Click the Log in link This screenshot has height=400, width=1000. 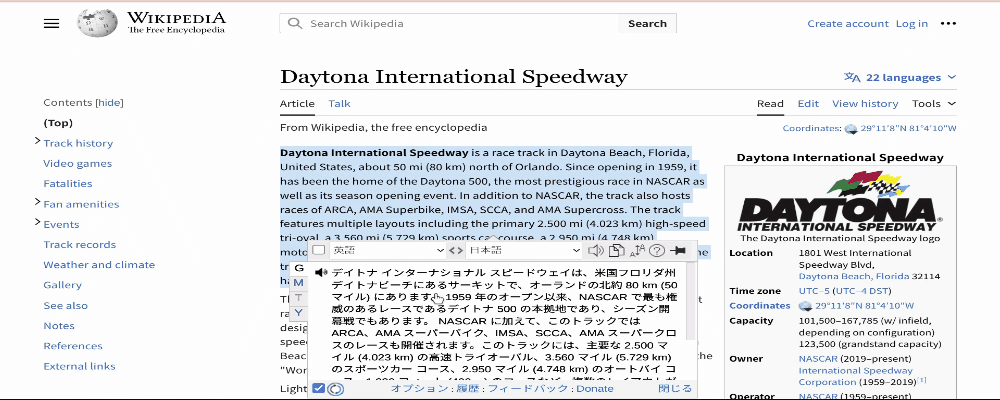pyautogui.click(x=911, y=24)
